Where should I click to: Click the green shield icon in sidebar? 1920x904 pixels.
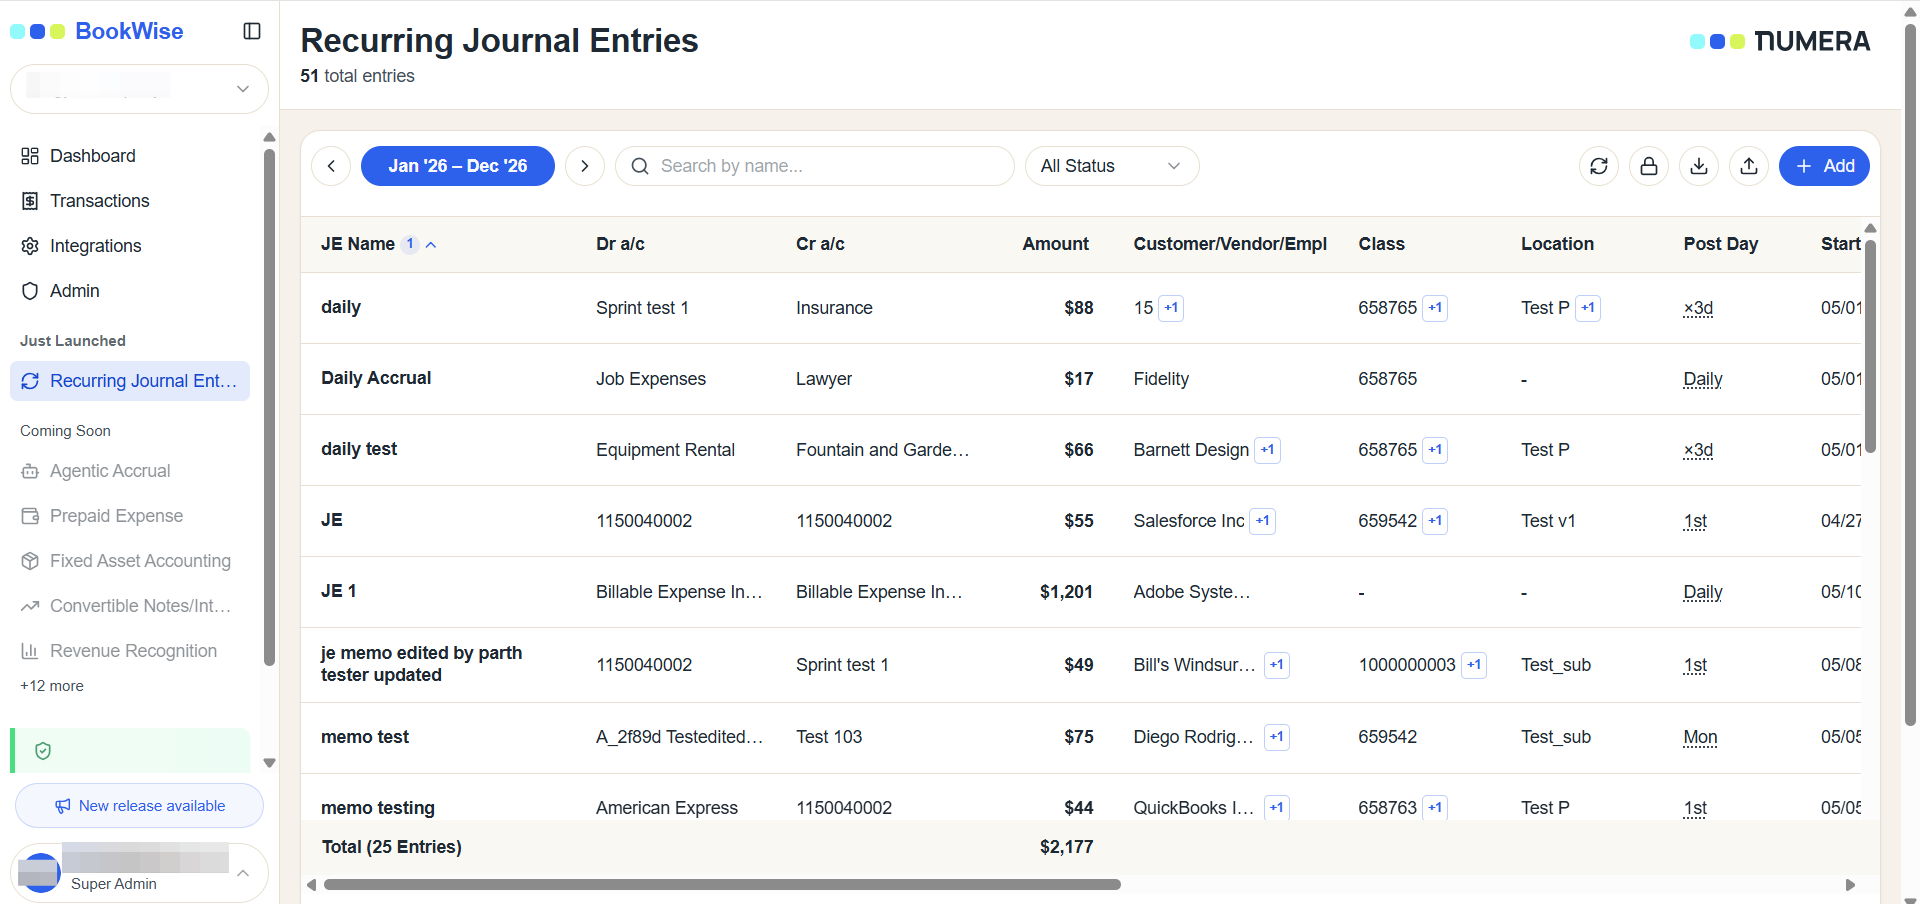[43, 751]
